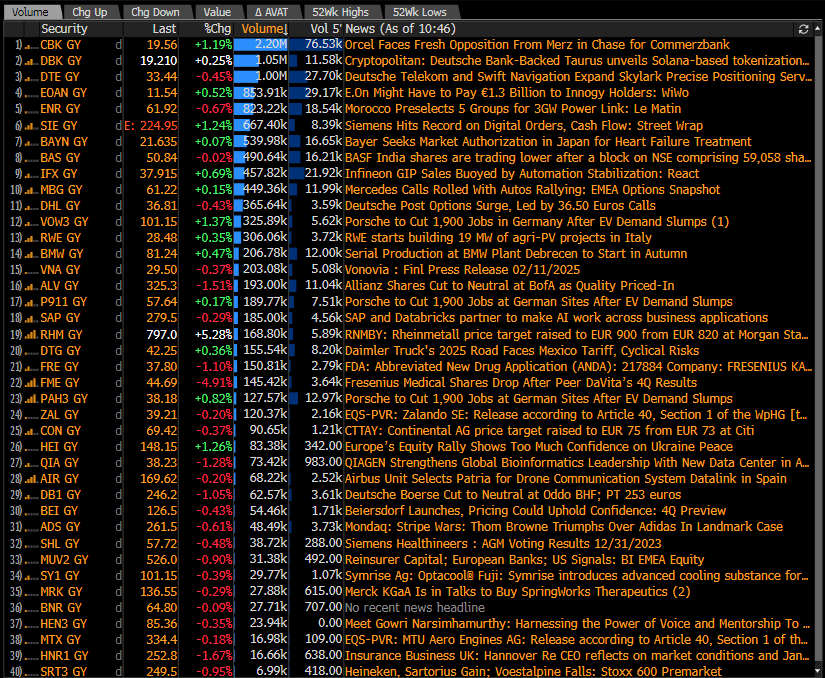Show the 52Wk Highs tab
This screenshot has width=825, height=678.
[340, 12]
